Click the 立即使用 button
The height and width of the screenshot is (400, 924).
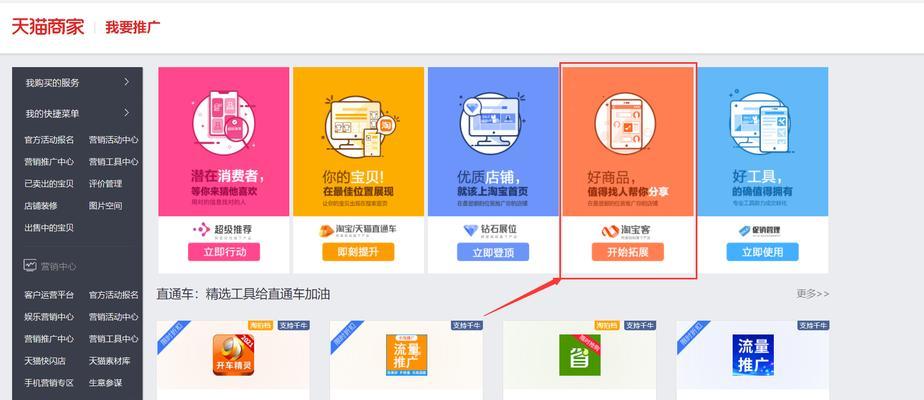pyautogui.click(x=763, y=252)
